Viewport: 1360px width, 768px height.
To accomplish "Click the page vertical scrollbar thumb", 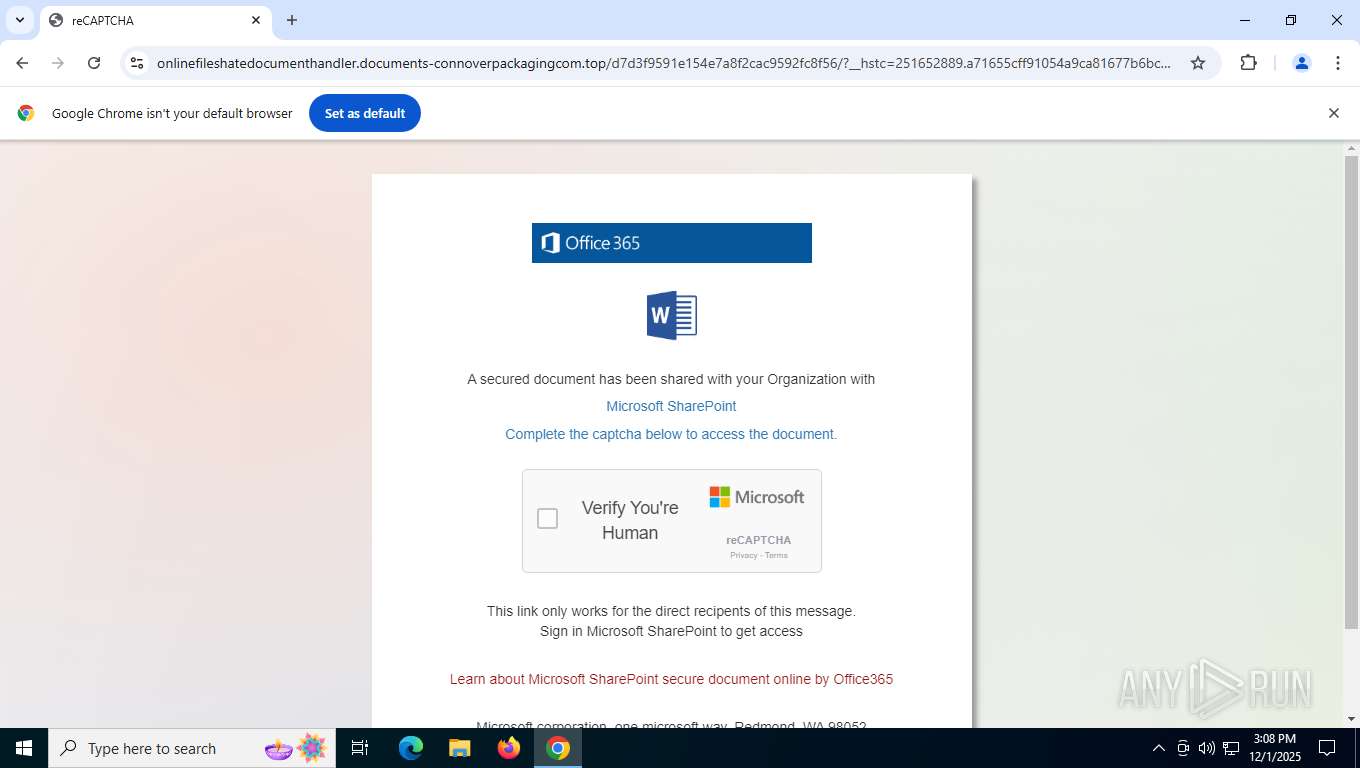I will pyautogui.click(x=1351, y=392).
